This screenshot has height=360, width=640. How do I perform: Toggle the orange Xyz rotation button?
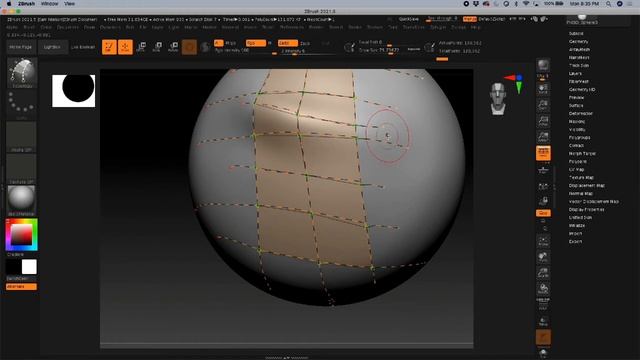(x=543, y=213)
